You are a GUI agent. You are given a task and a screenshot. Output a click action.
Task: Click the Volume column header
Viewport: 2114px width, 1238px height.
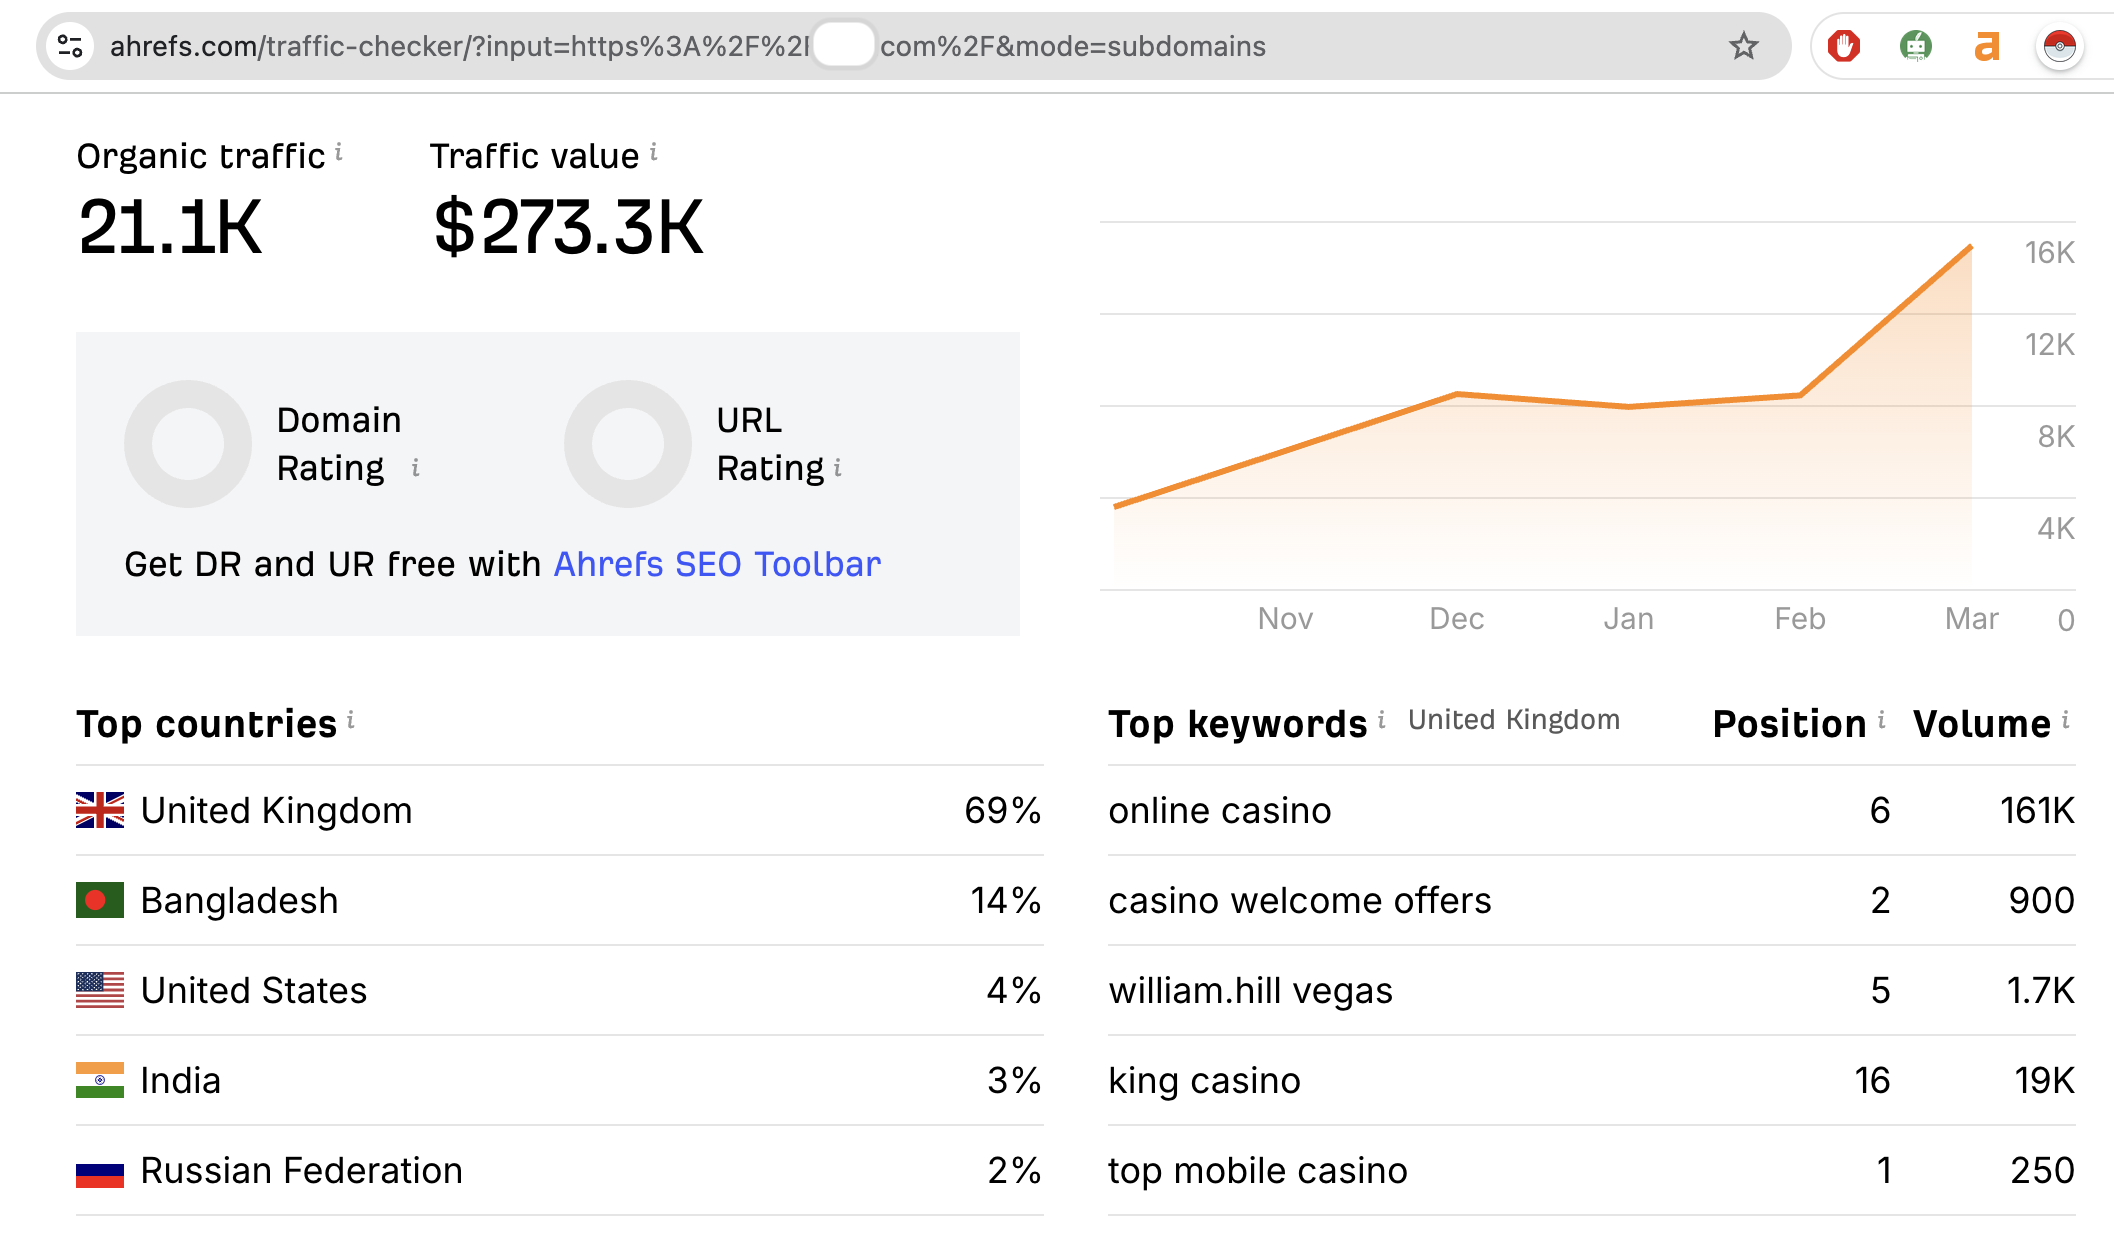[1981, 723]
